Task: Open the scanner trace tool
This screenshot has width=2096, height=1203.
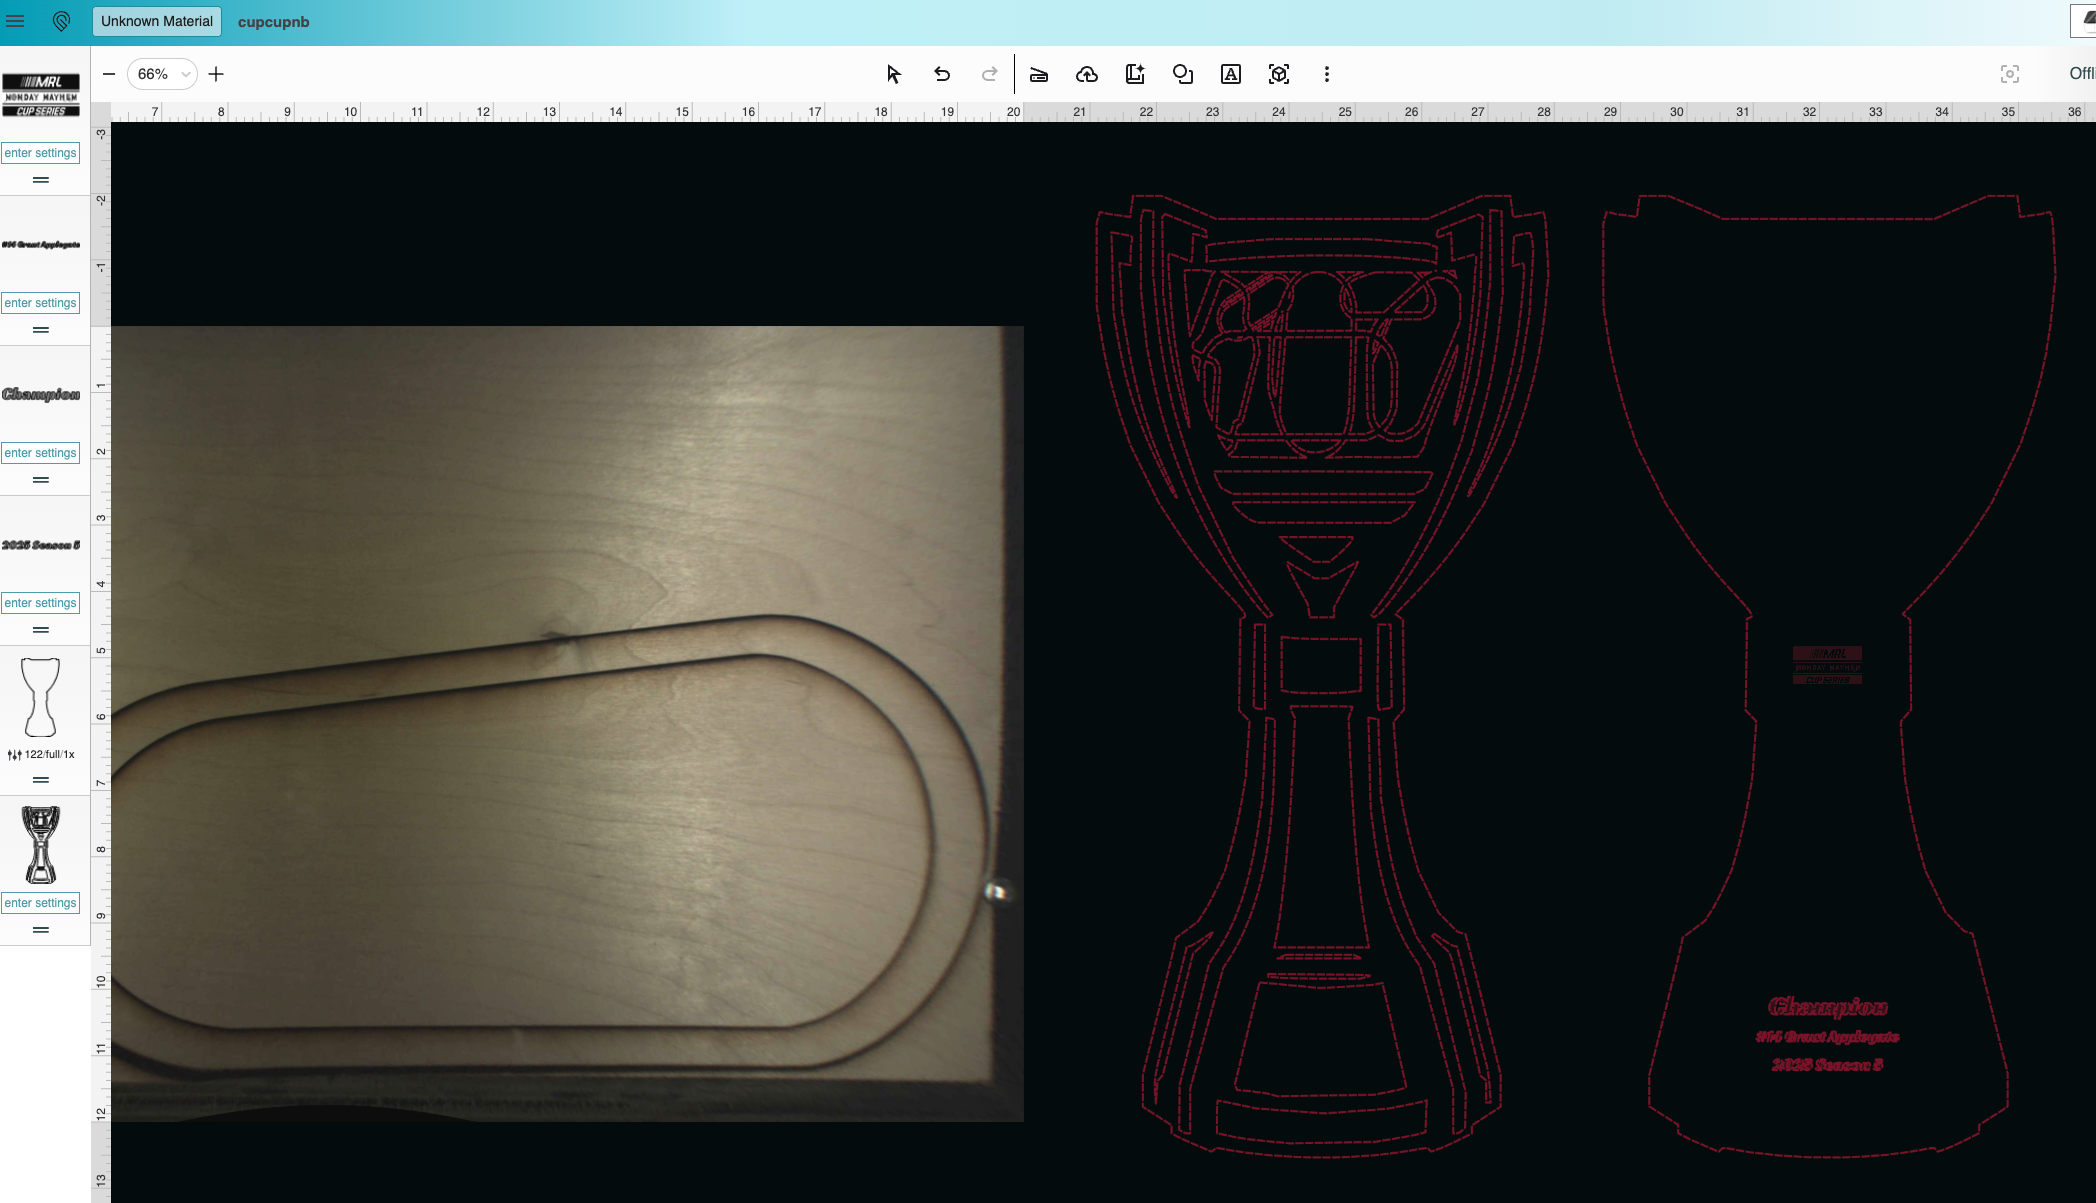Action: point(1038,74)
